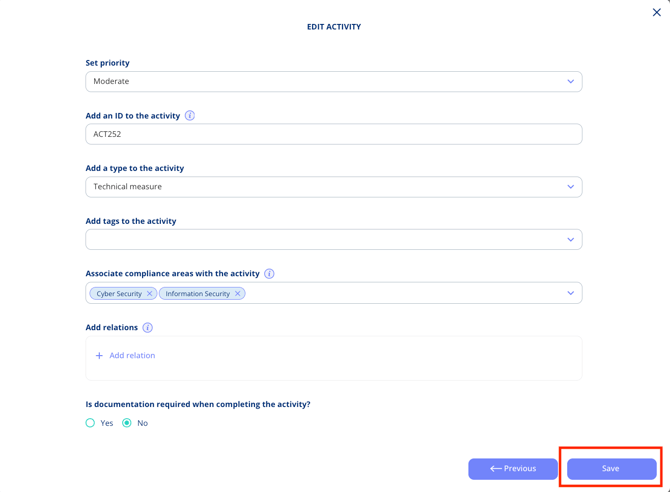The image size is (670, 492).
Task: Click info icon beside activity ID label
Action: (190, 116)
